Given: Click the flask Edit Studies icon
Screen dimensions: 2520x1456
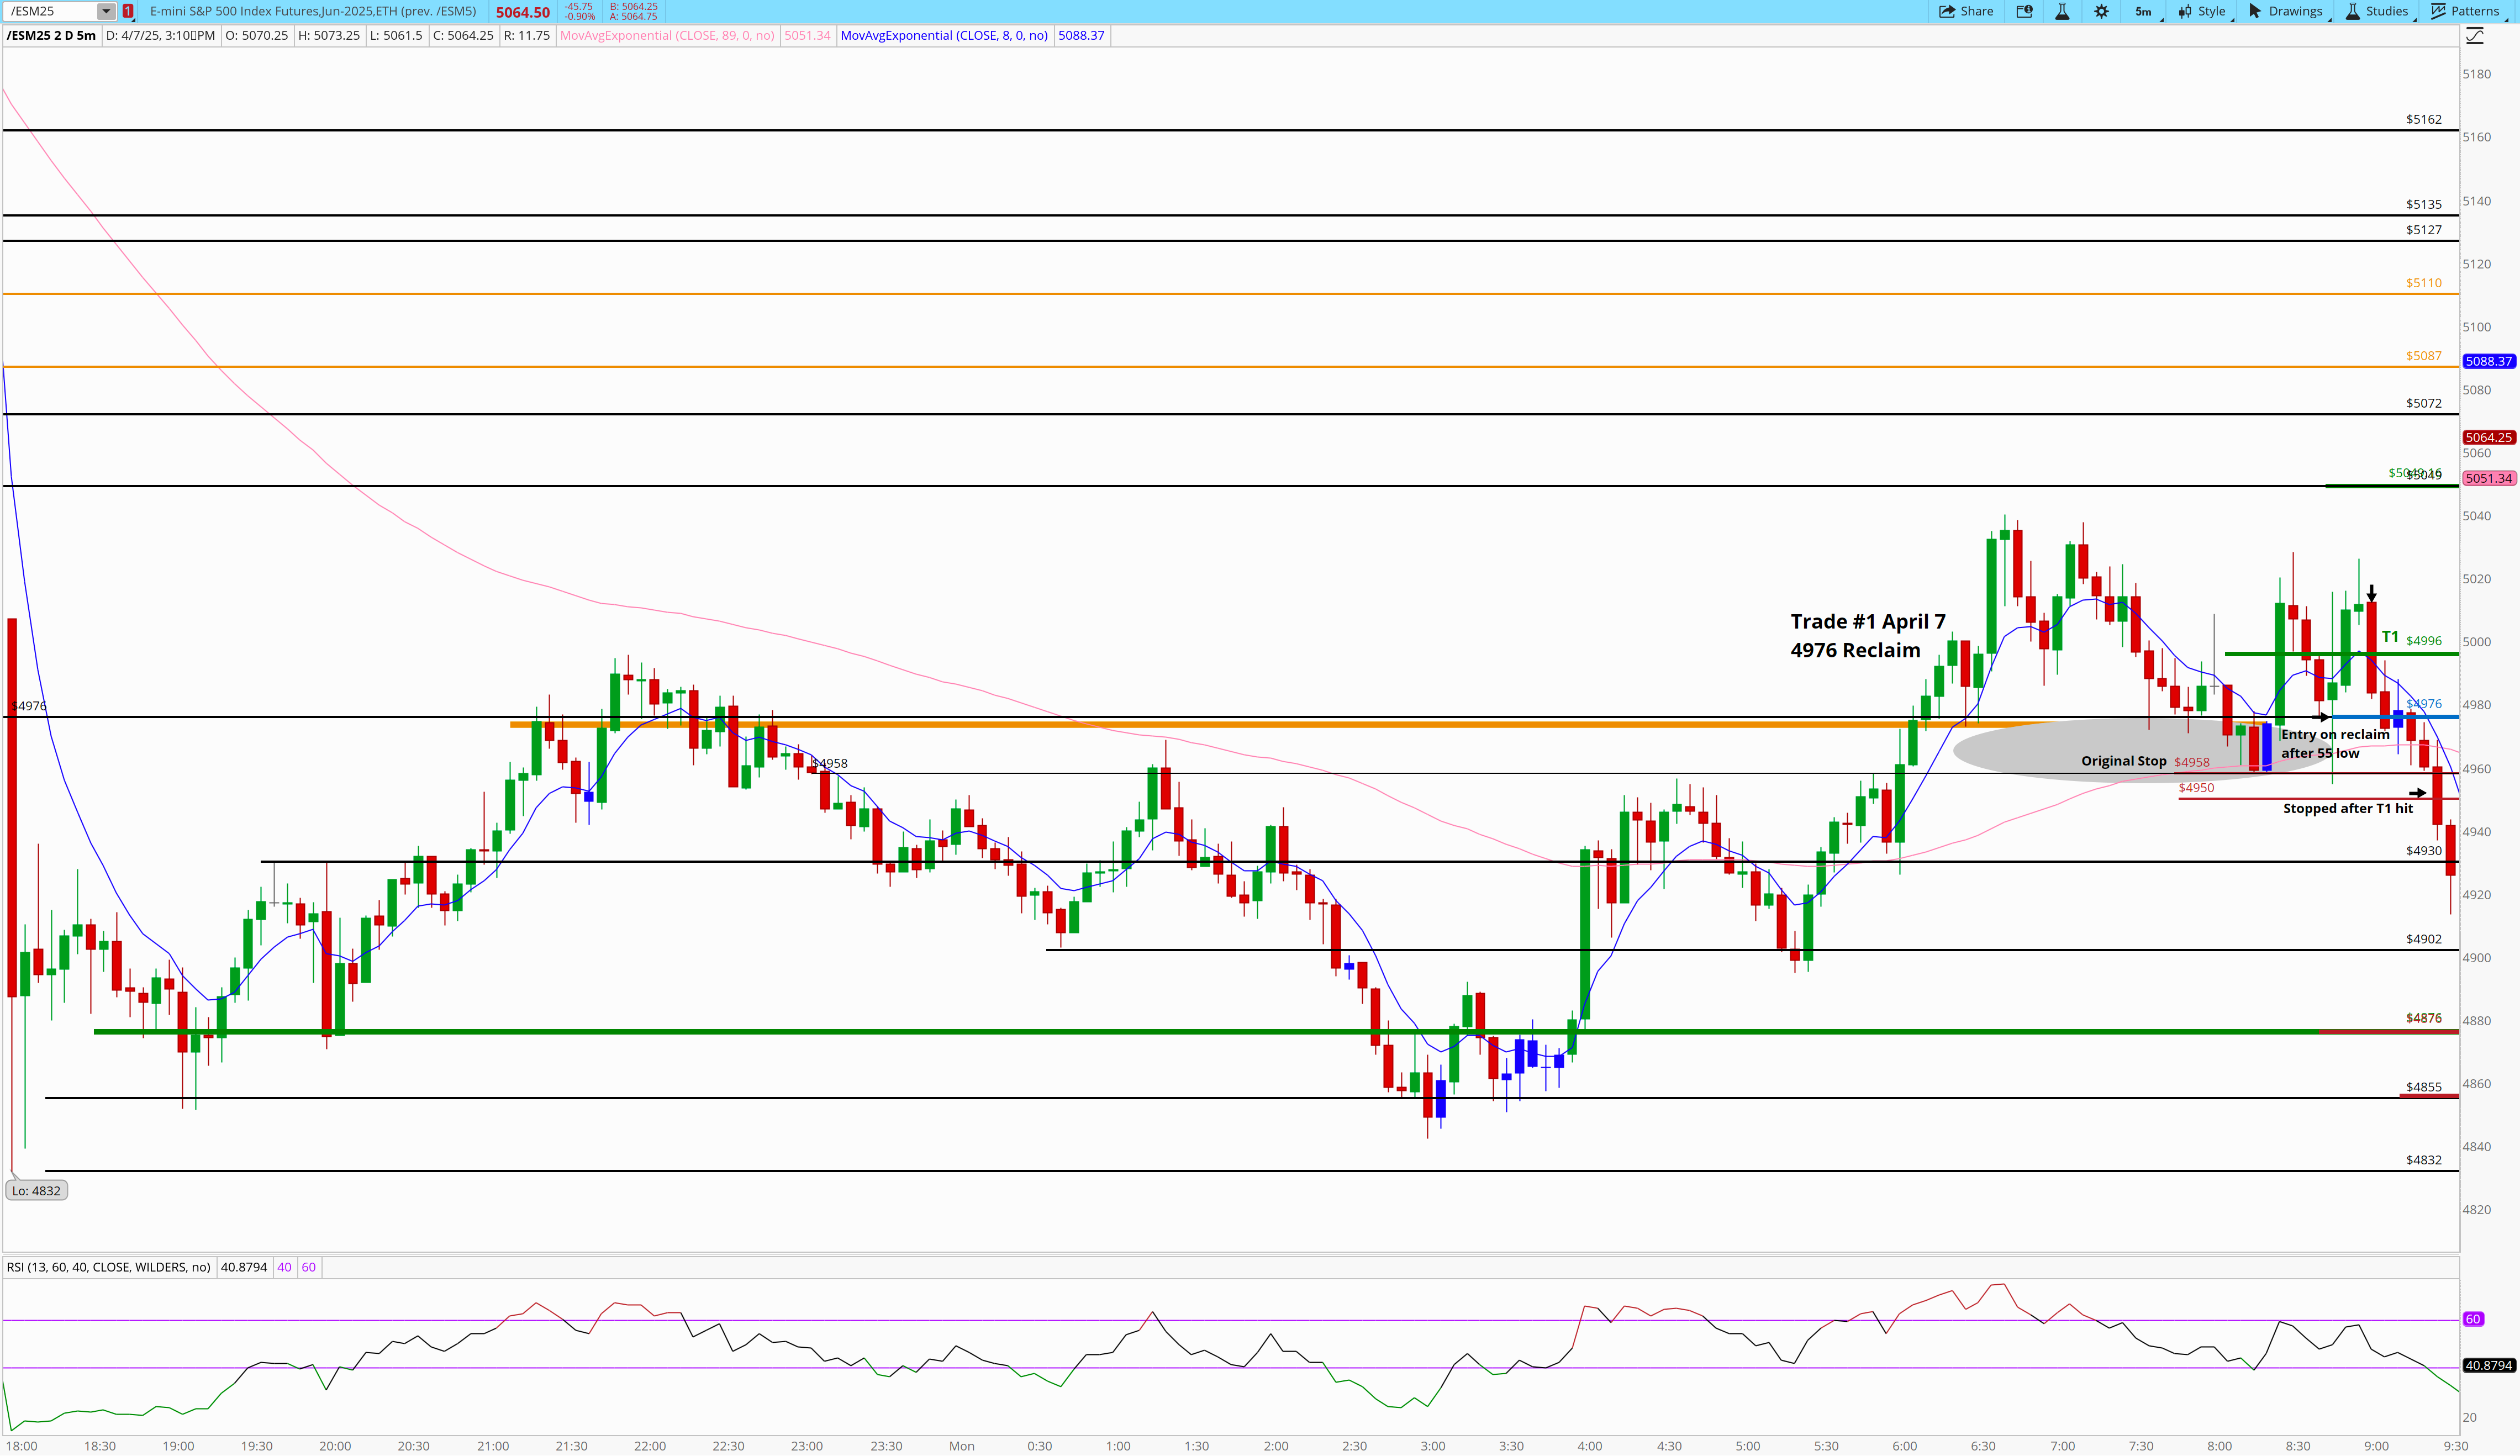Looking at the screenshot, I should point(2062,11).
